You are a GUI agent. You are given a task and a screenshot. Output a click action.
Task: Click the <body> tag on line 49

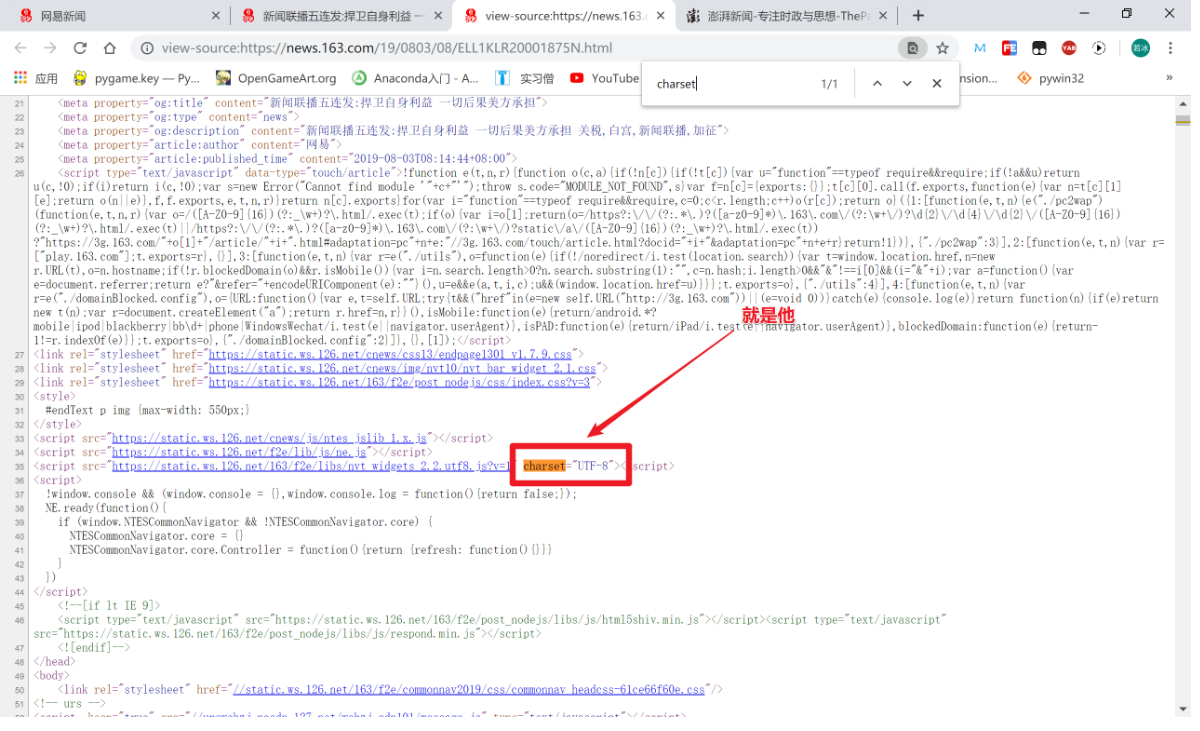point(52,676)
